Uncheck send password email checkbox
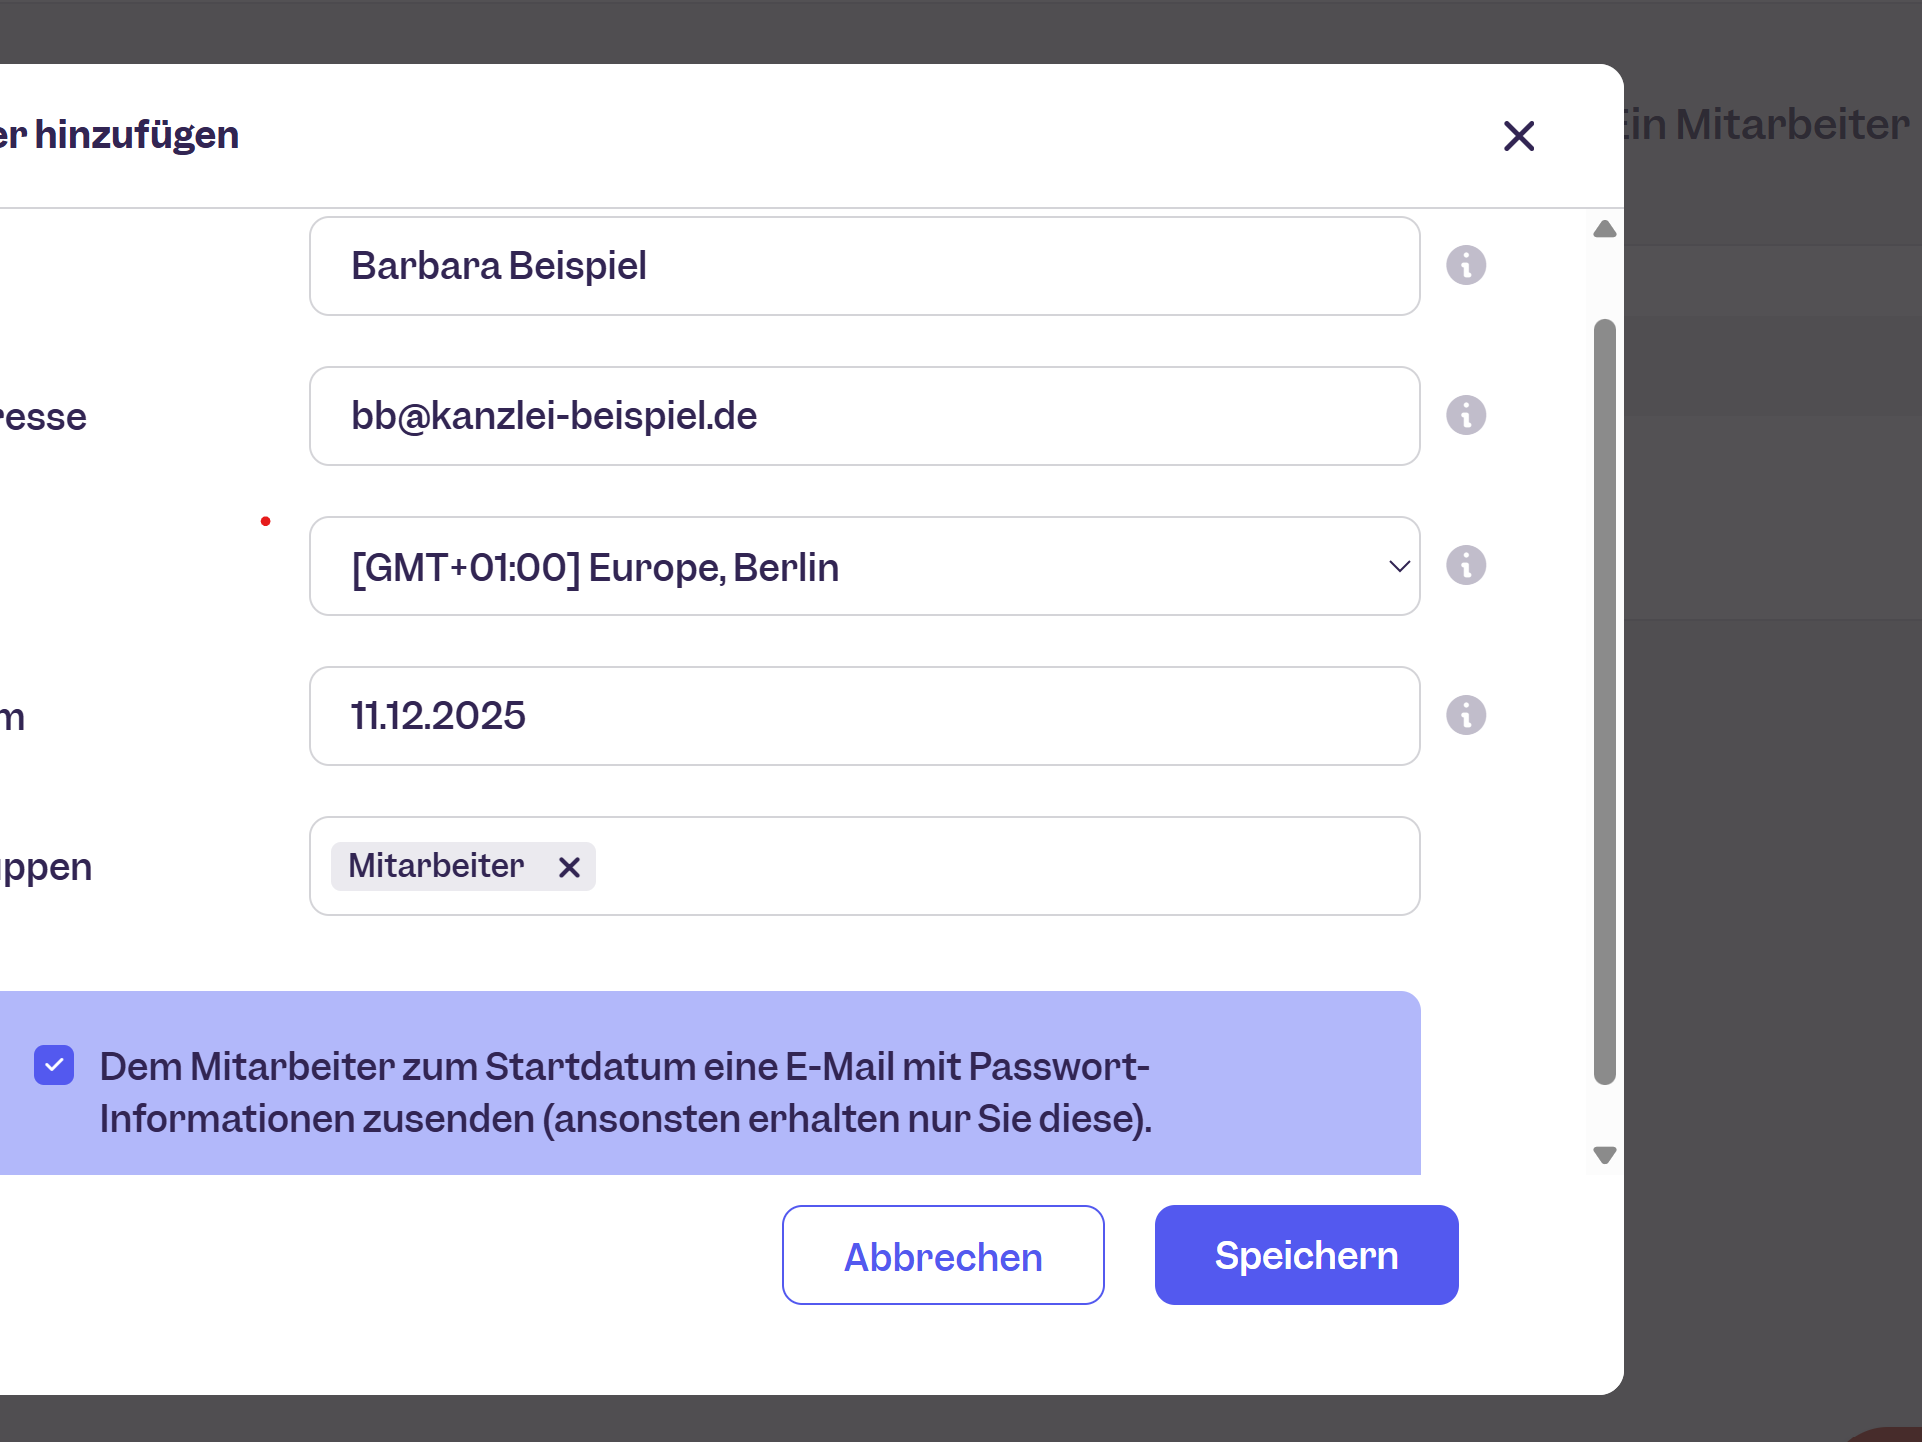Screen dimensions: 1922x1442 click(54, 1065)
